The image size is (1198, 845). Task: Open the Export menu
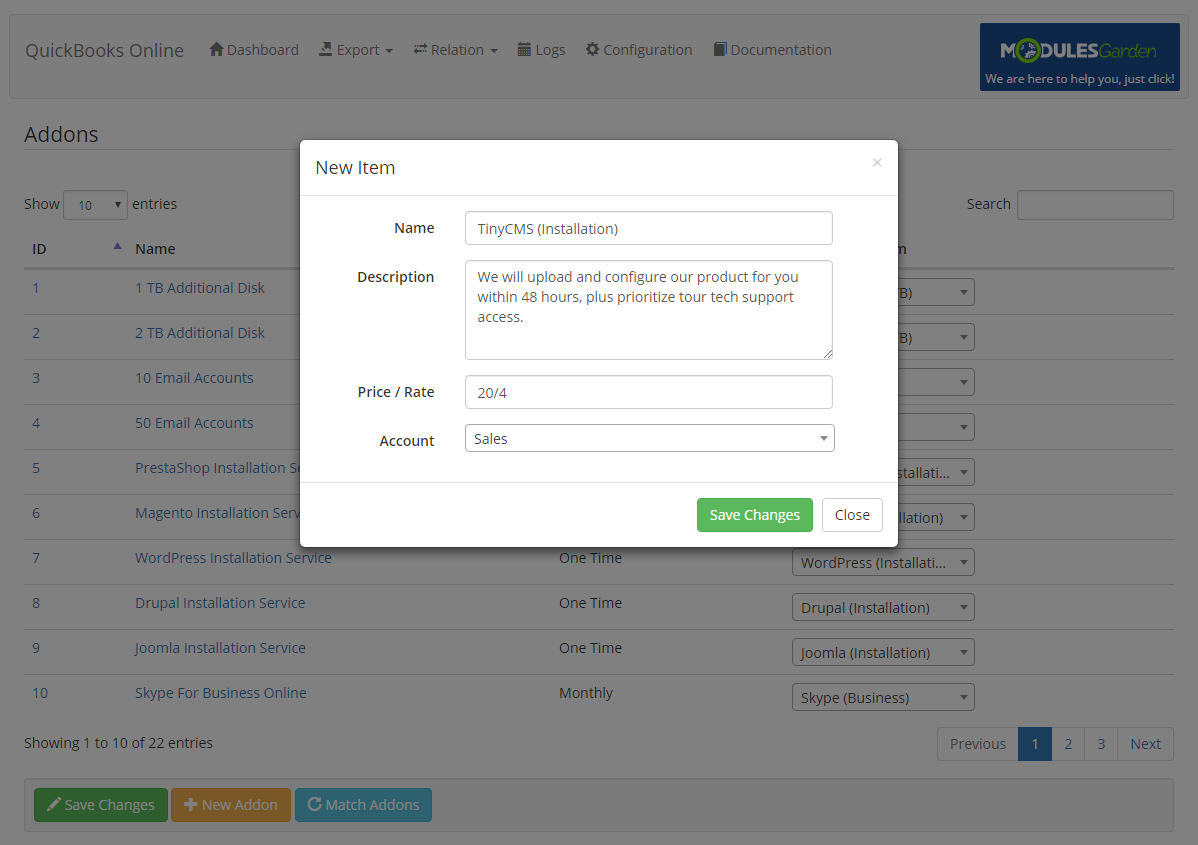tap(355, 49)
